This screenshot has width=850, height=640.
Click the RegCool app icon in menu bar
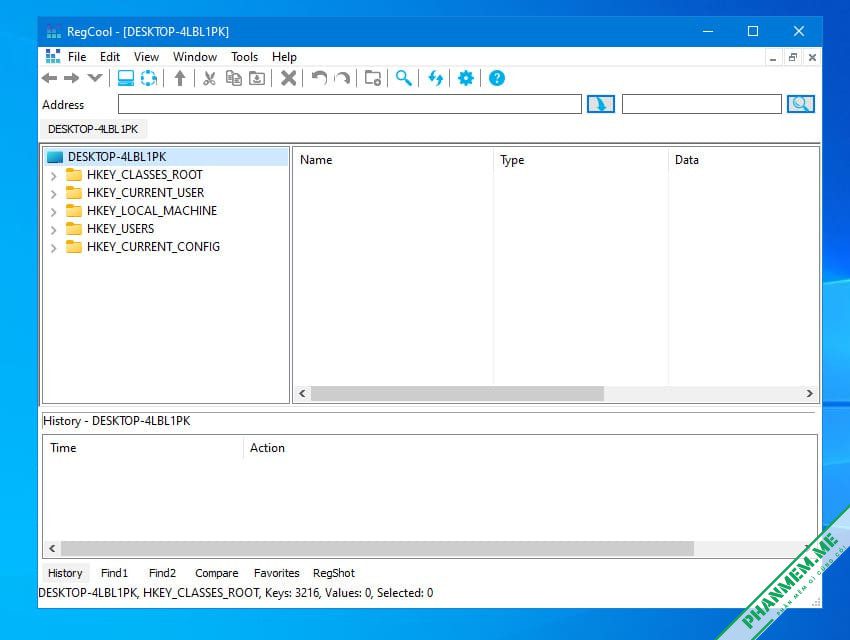[x=53, y=56]
